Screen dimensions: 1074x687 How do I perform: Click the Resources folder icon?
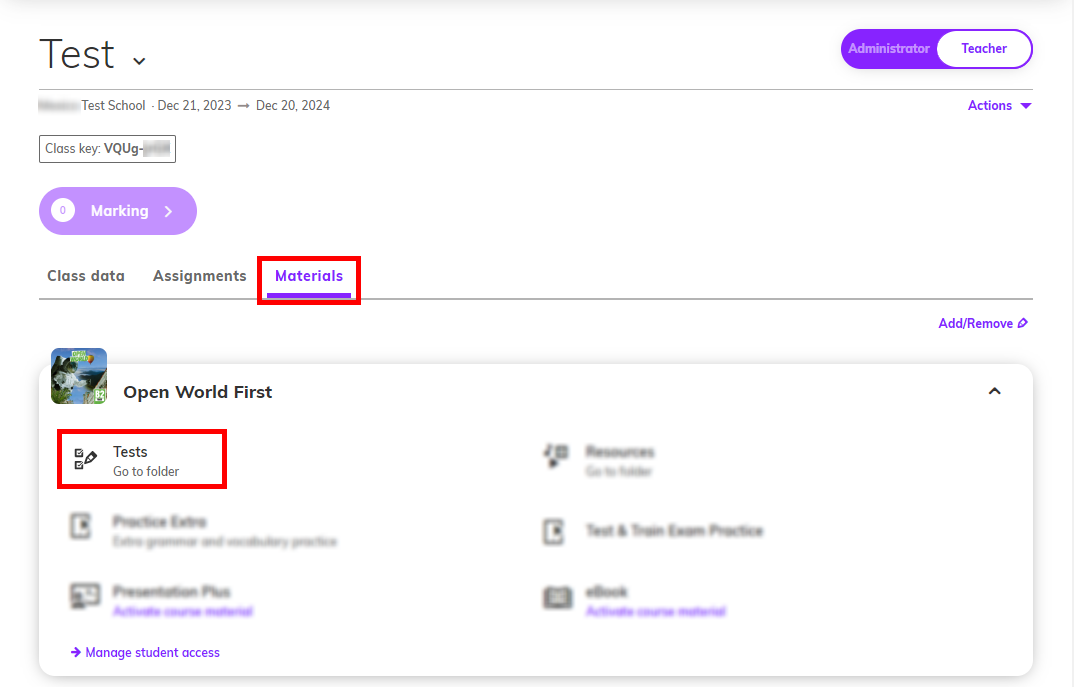click(556, 455)
